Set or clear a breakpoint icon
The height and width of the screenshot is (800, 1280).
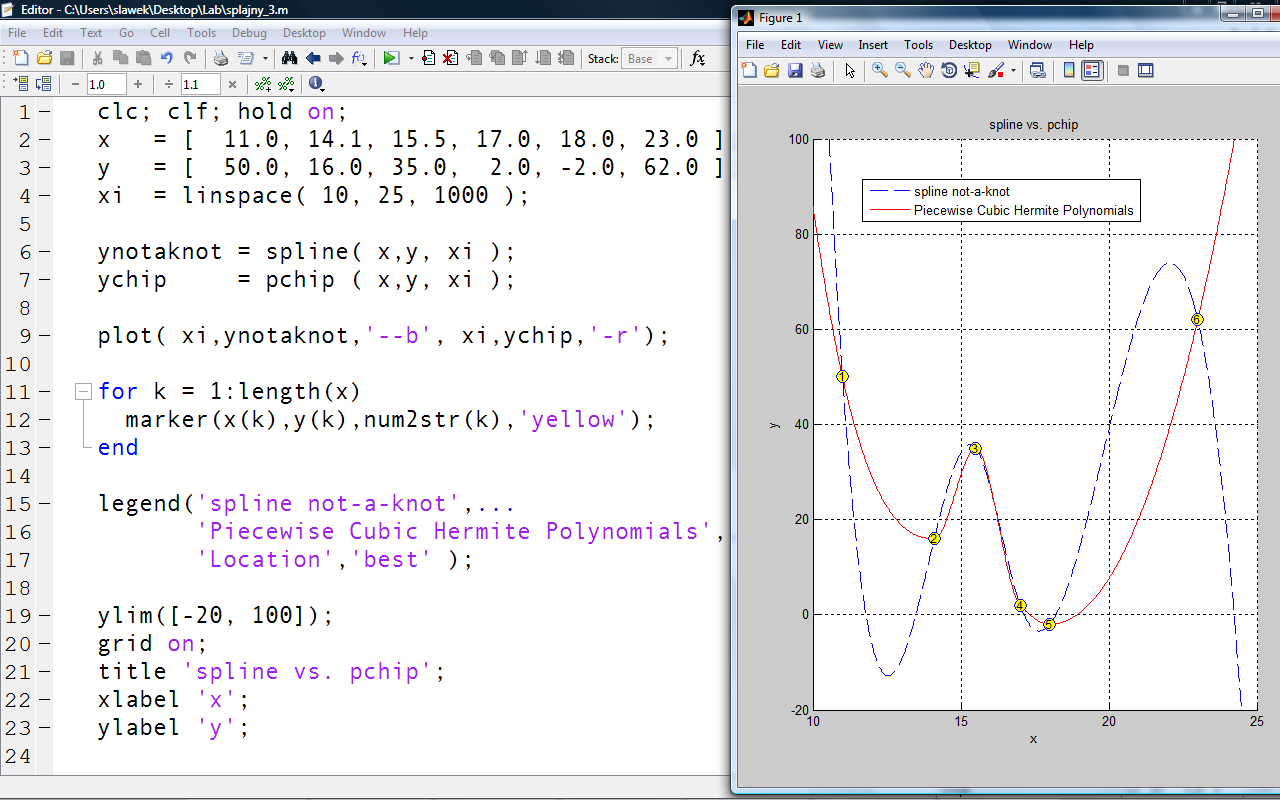click(428, 58)
